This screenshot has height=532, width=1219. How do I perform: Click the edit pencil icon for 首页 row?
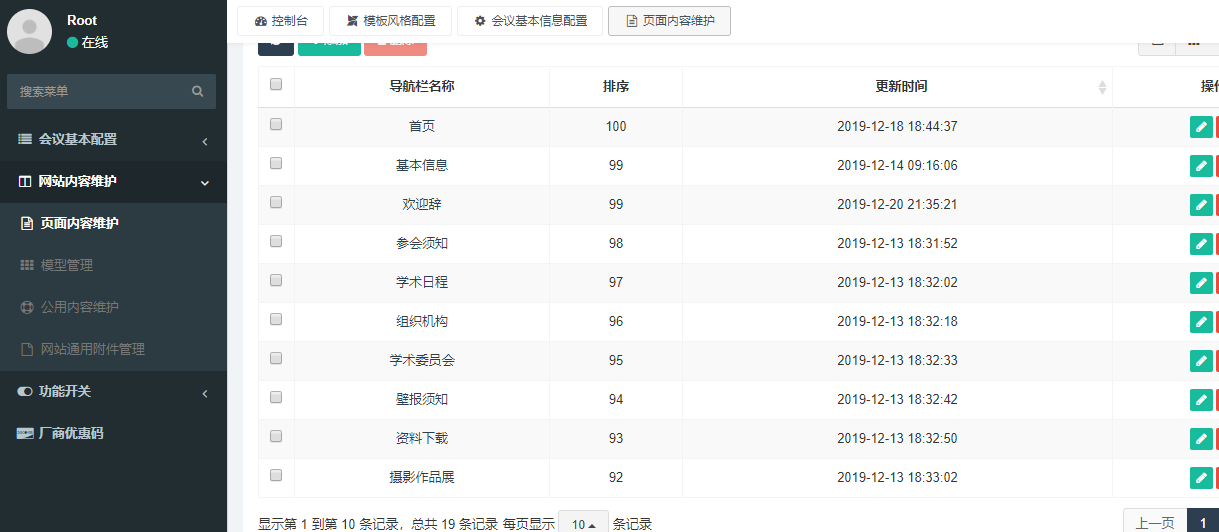pyautogui.click(x=1201, y=127)
